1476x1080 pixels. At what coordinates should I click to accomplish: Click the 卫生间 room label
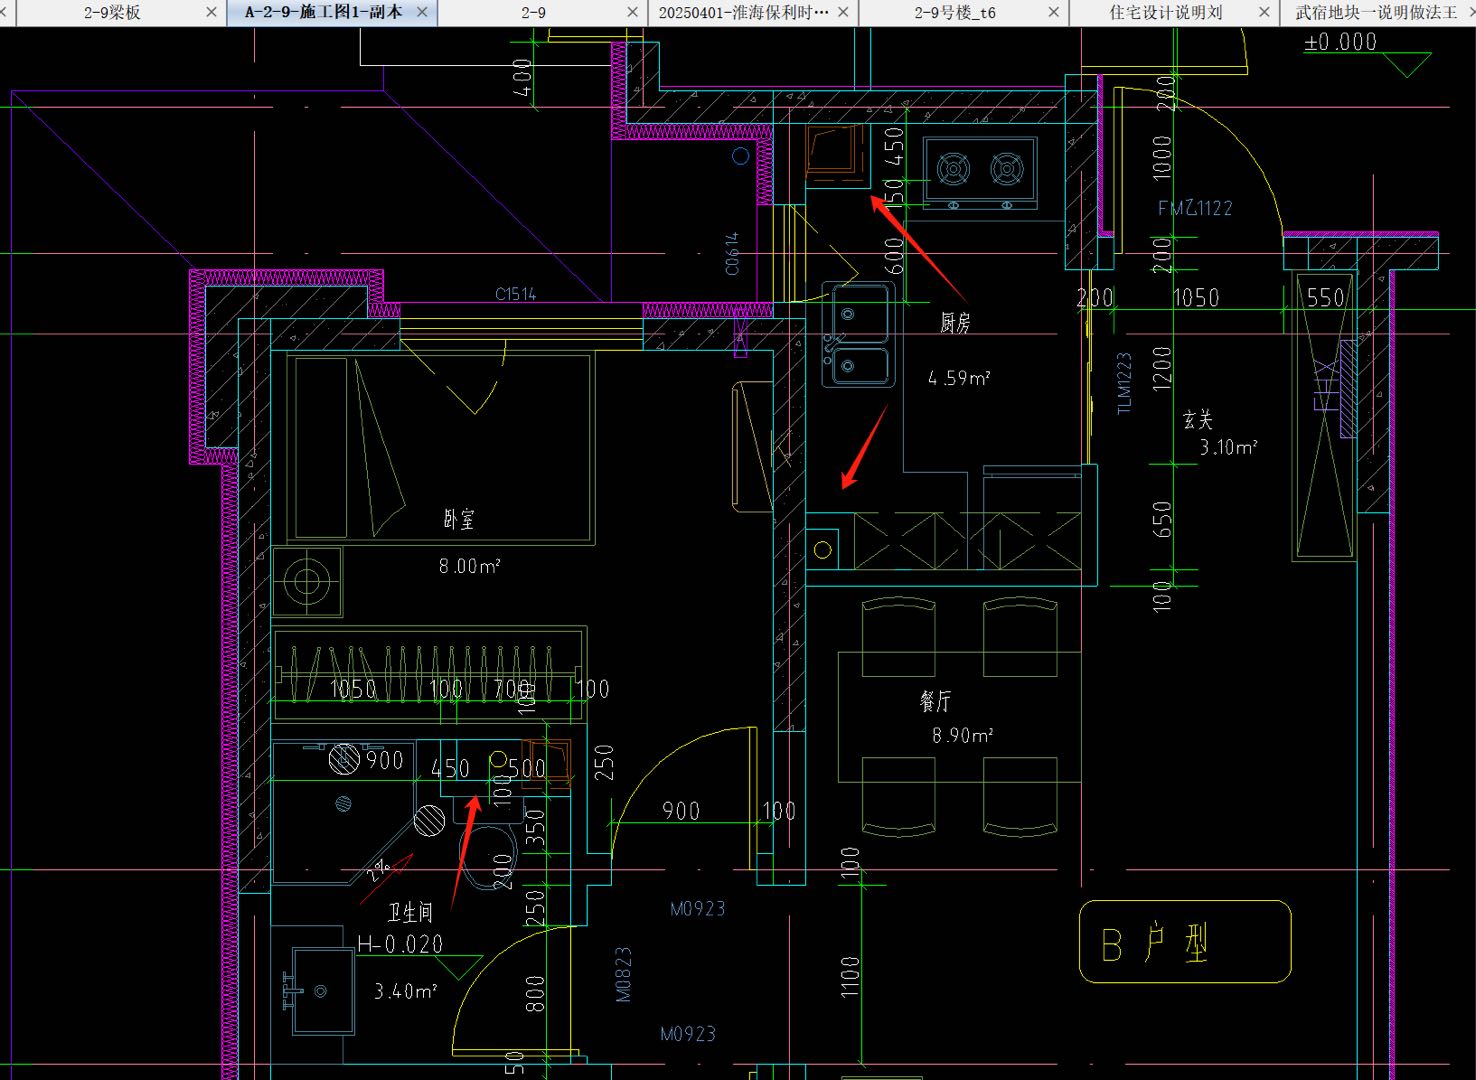[410, 912]
